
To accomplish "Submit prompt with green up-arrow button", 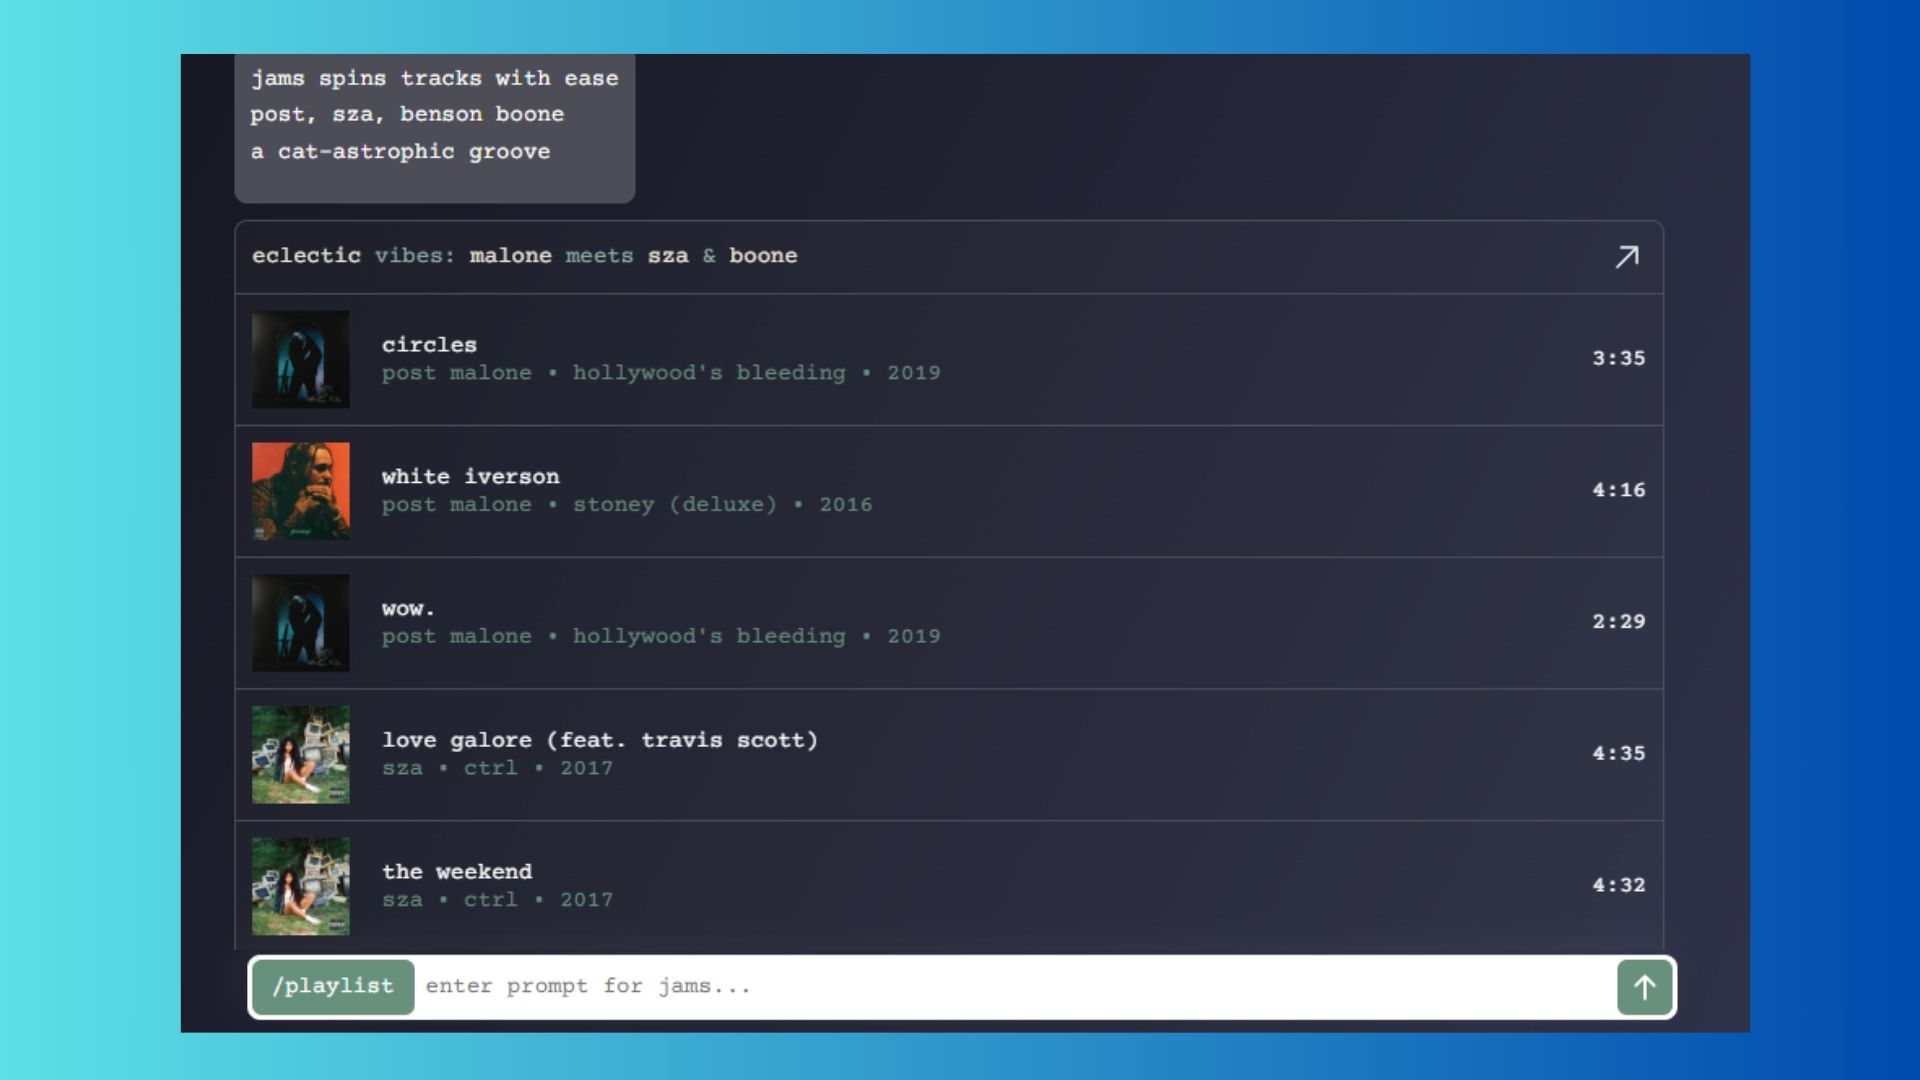I will 1644,987.
